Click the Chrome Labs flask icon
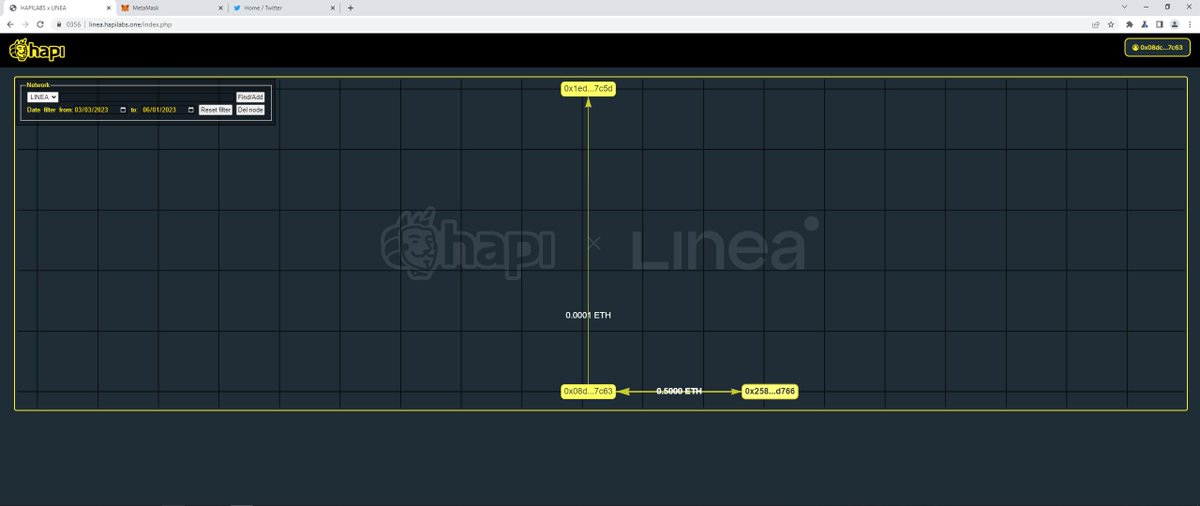The height and width of the screenshot is (506, 1200). (1145, 24)
